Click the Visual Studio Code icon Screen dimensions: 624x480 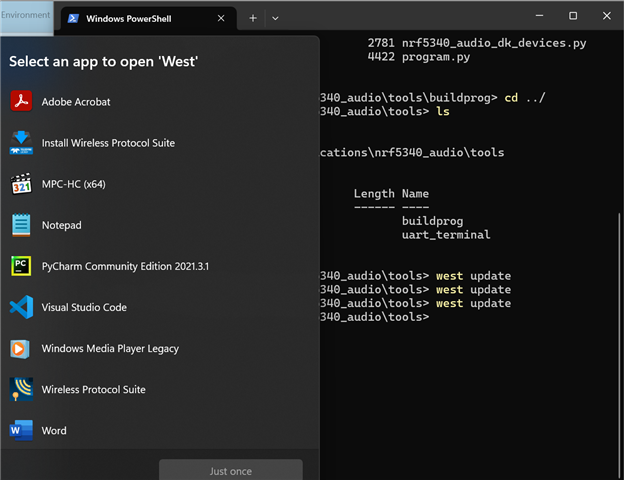[21, 307]
